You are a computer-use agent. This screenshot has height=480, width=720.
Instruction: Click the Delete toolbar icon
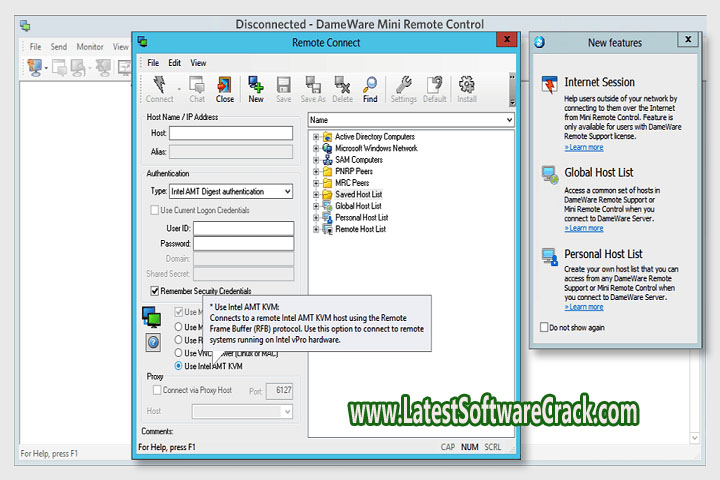click(x=342, y=87)
